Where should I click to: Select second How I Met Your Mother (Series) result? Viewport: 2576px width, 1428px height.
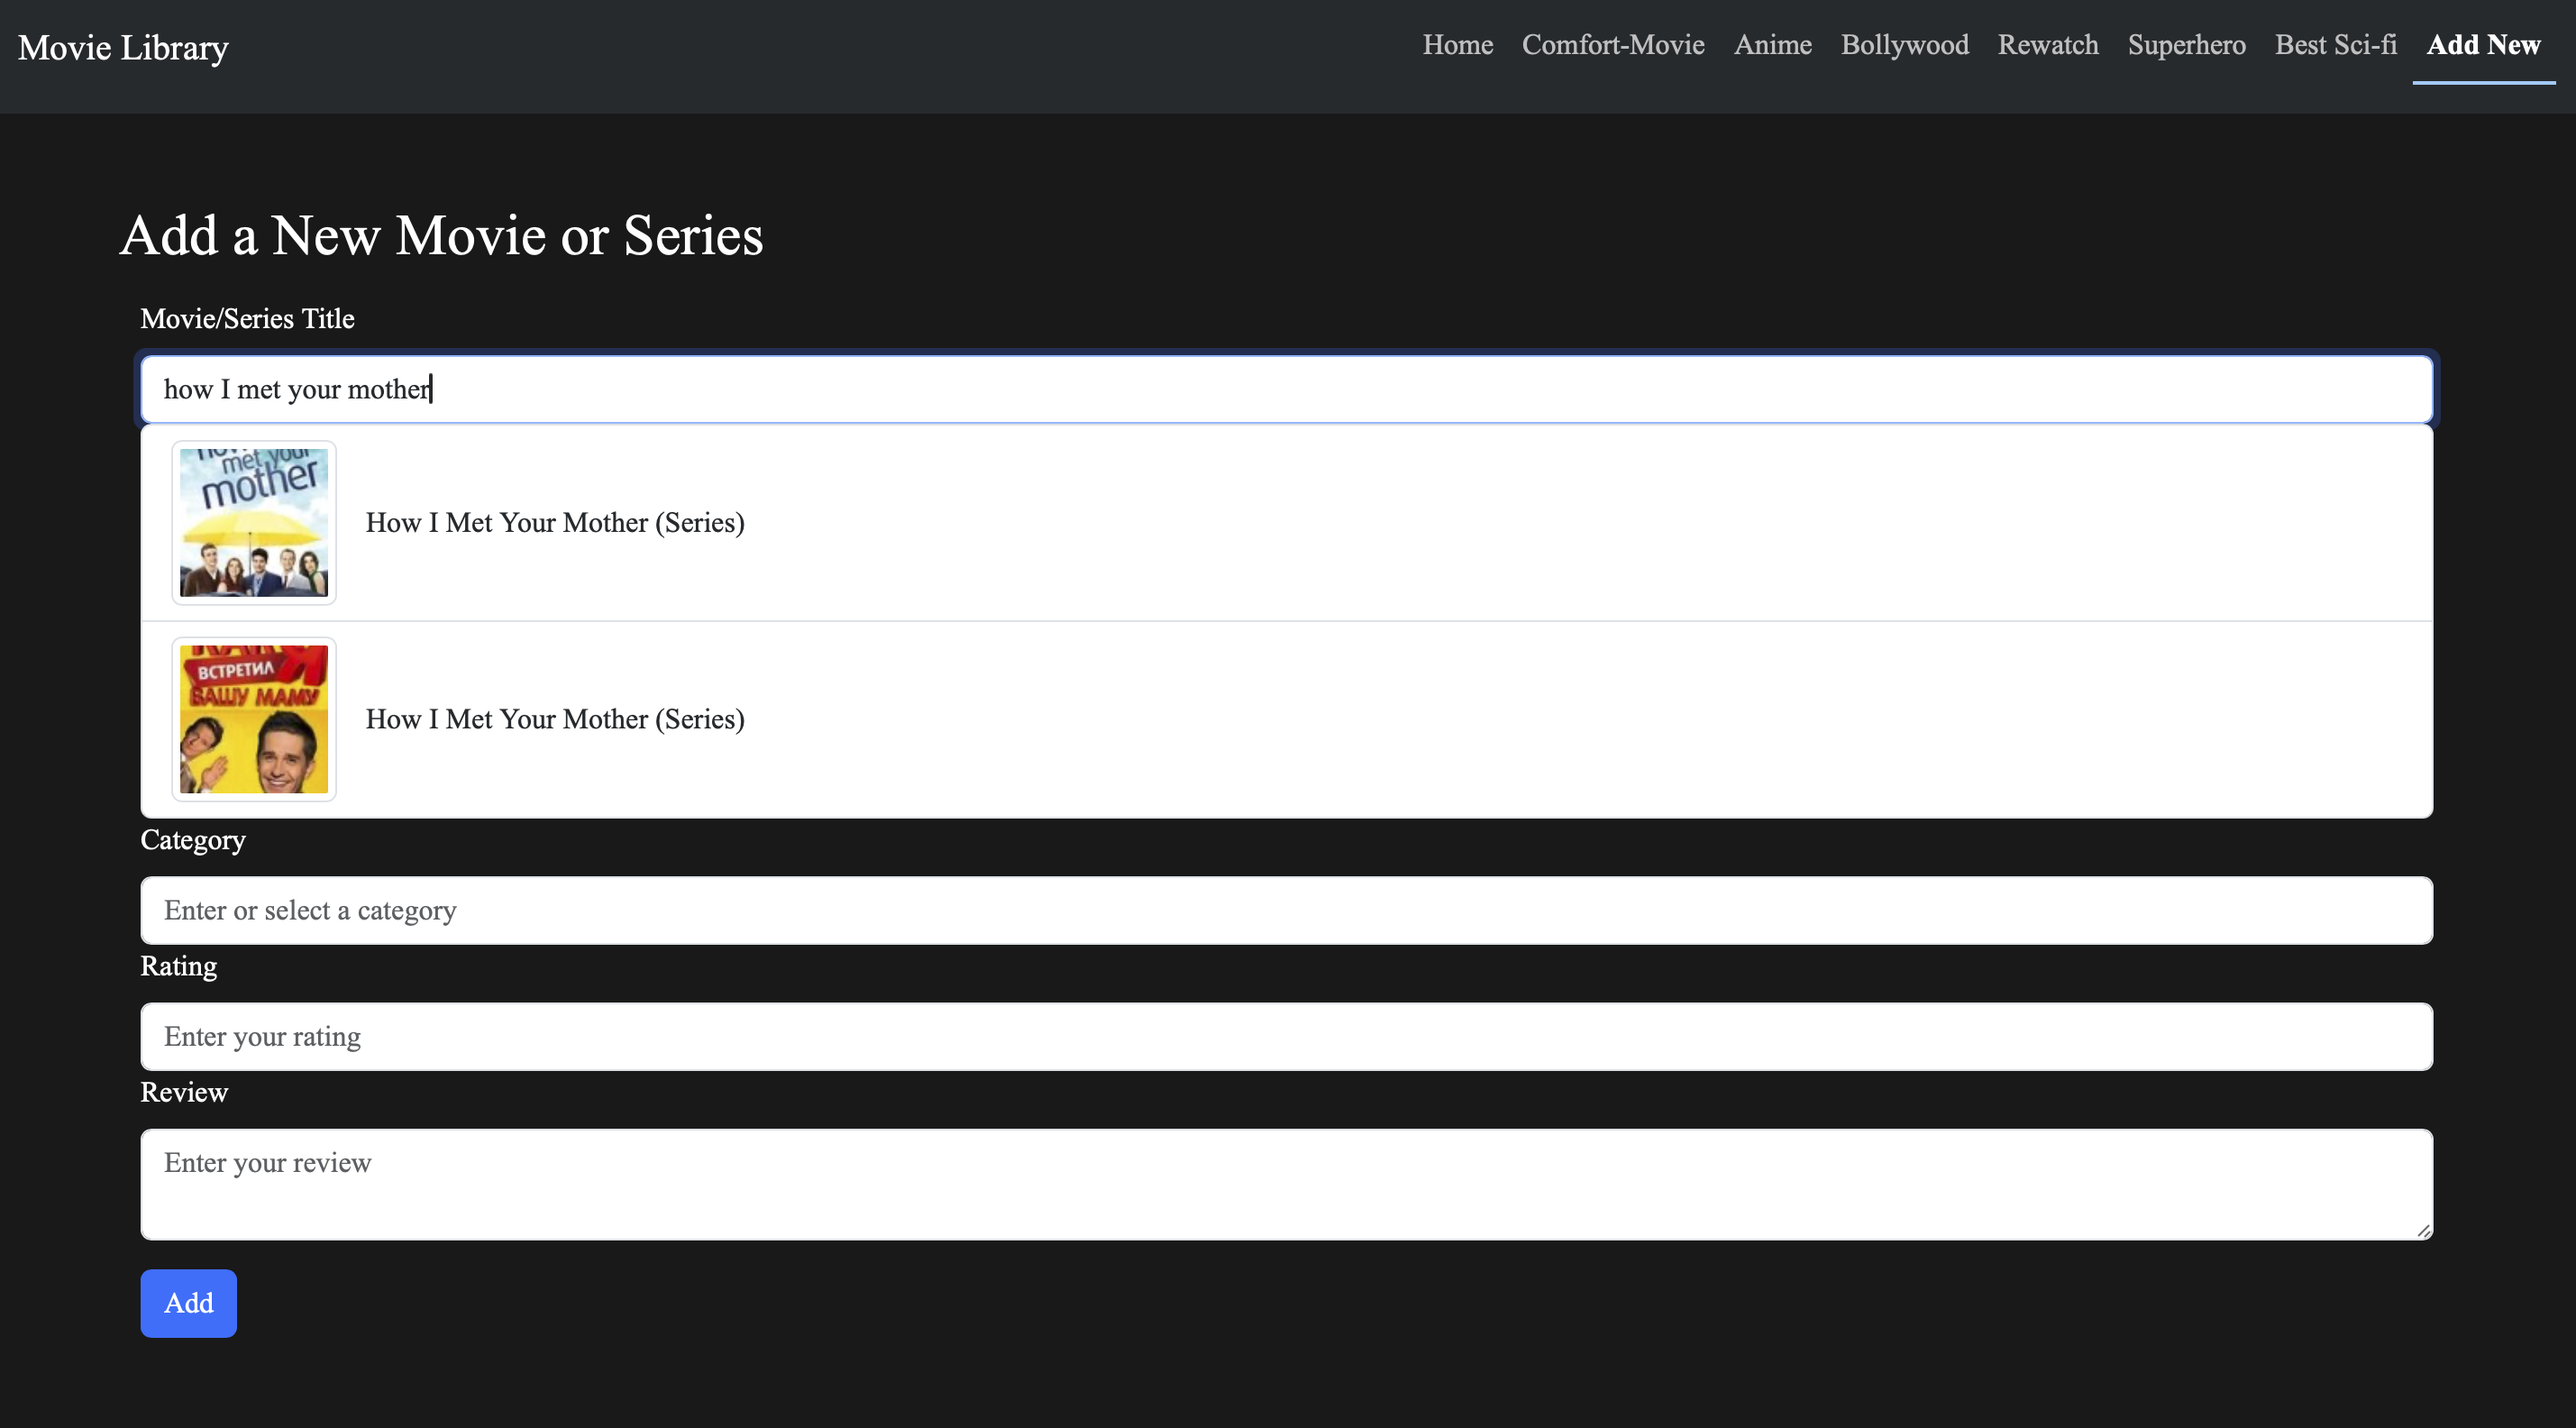tap(1286, 719)
